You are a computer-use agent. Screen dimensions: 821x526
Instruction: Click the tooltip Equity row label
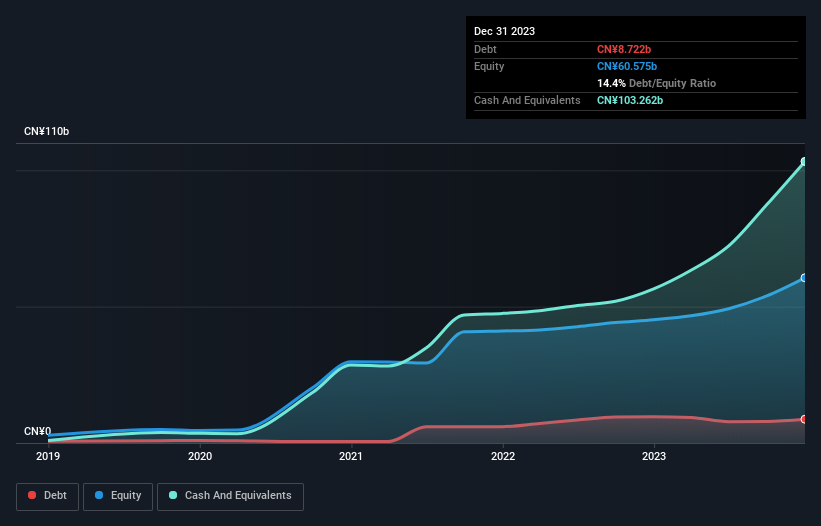point(489,66)
